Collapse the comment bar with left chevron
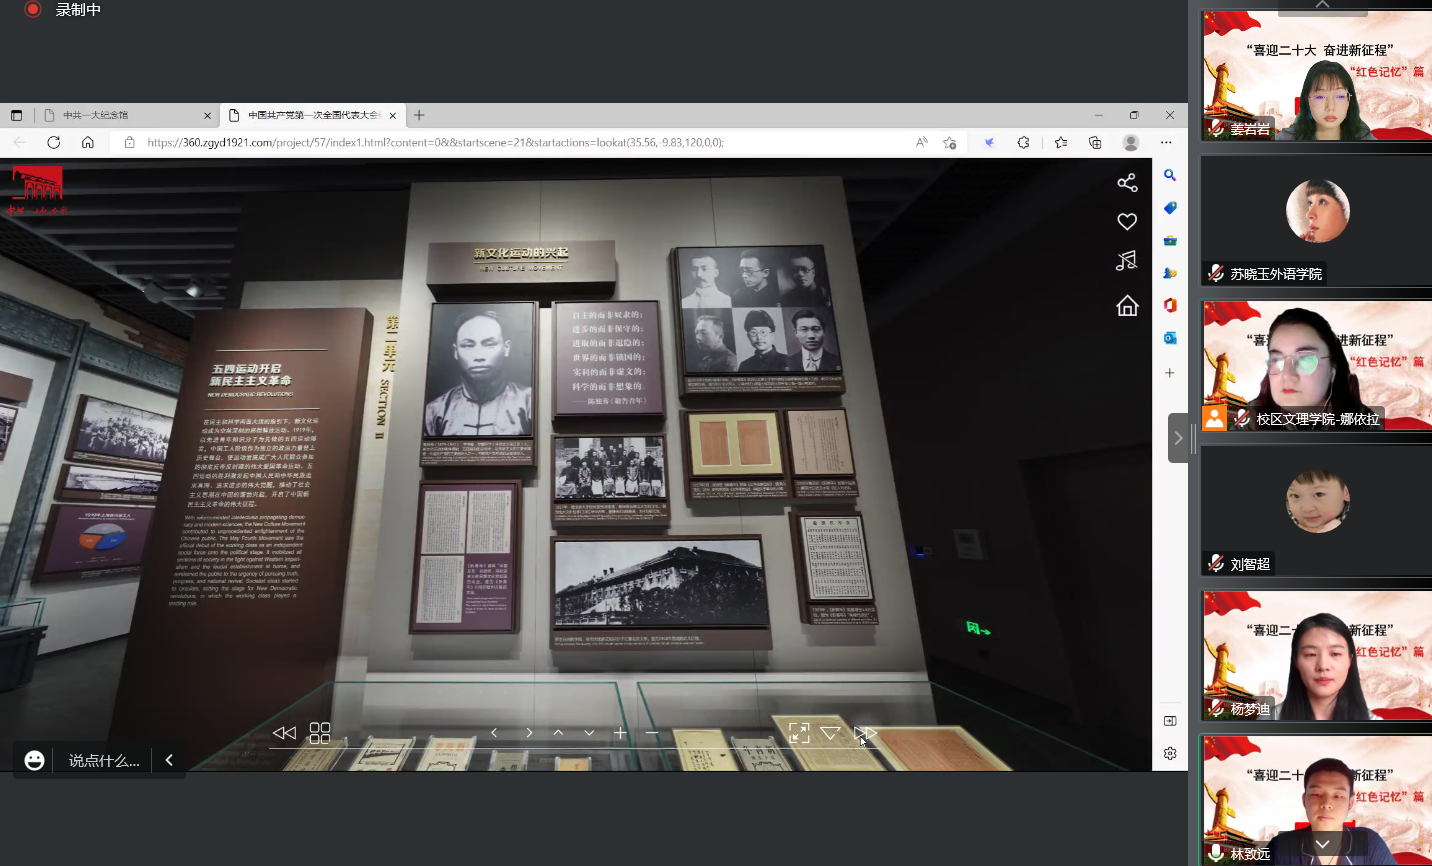 click(x=169, y=760)
